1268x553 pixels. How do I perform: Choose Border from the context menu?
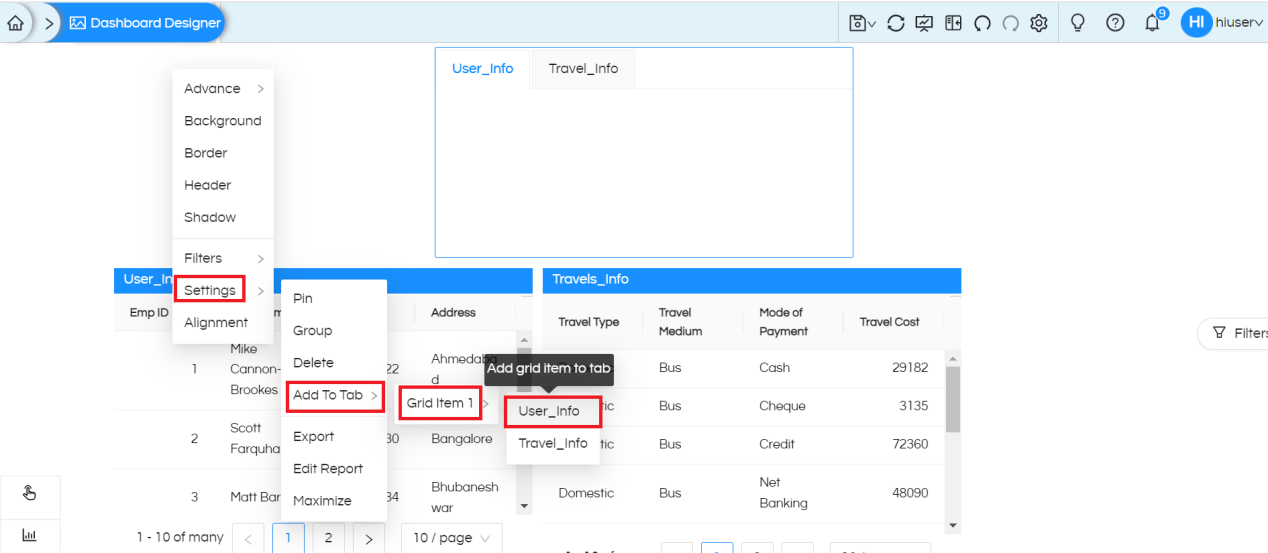click(x=223, y=153)
